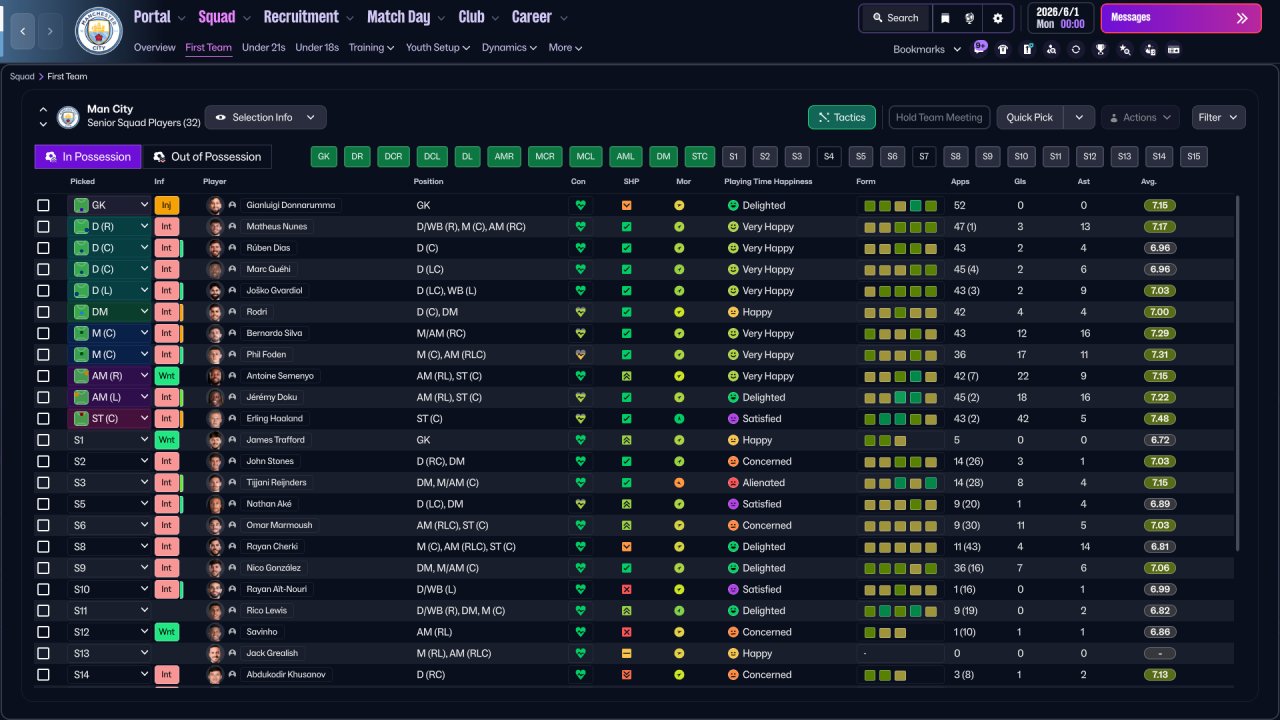
Task: Click Tijjani Reijnders' orange morale icon
Action: click(679, 483)
